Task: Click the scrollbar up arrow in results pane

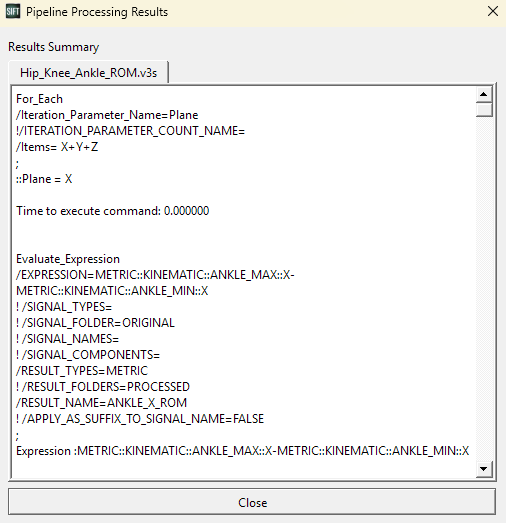Action: [x=484, y=94]
